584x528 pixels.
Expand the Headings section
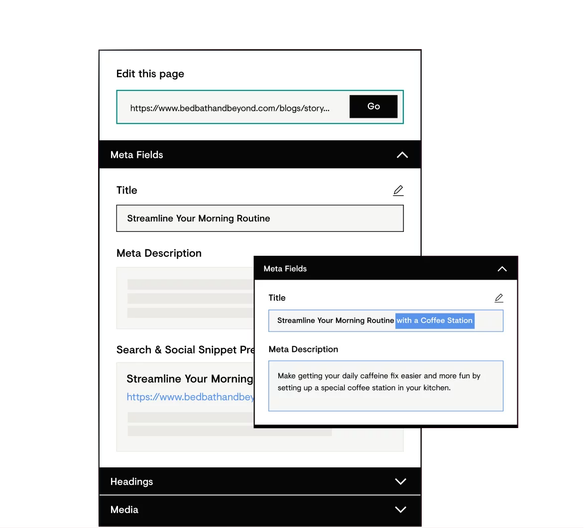coord(260,481)
